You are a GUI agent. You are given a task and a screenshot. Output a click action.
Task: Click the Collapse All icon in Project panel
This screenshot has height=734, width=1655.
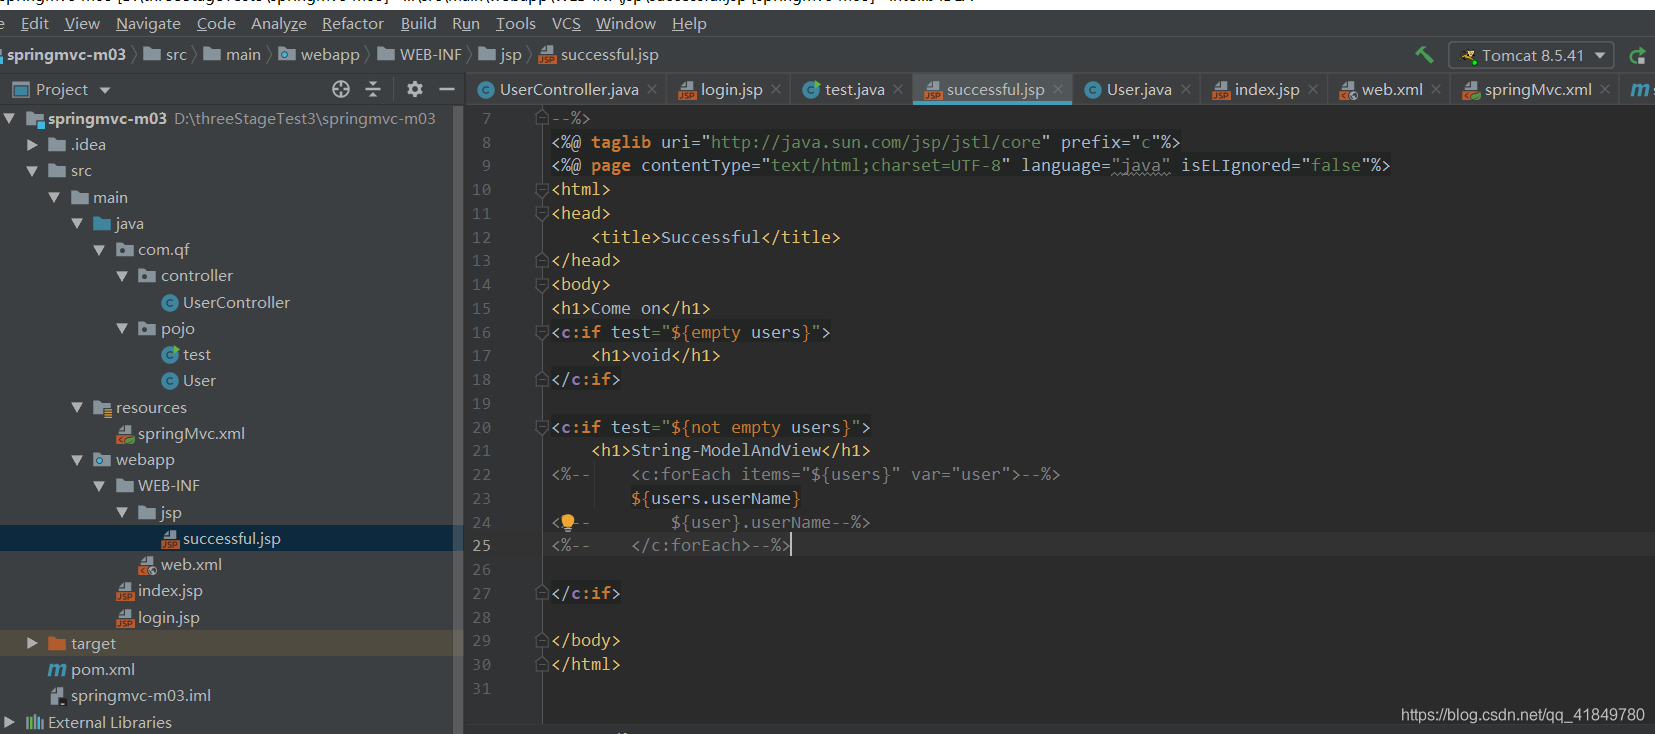pos(373,89)
